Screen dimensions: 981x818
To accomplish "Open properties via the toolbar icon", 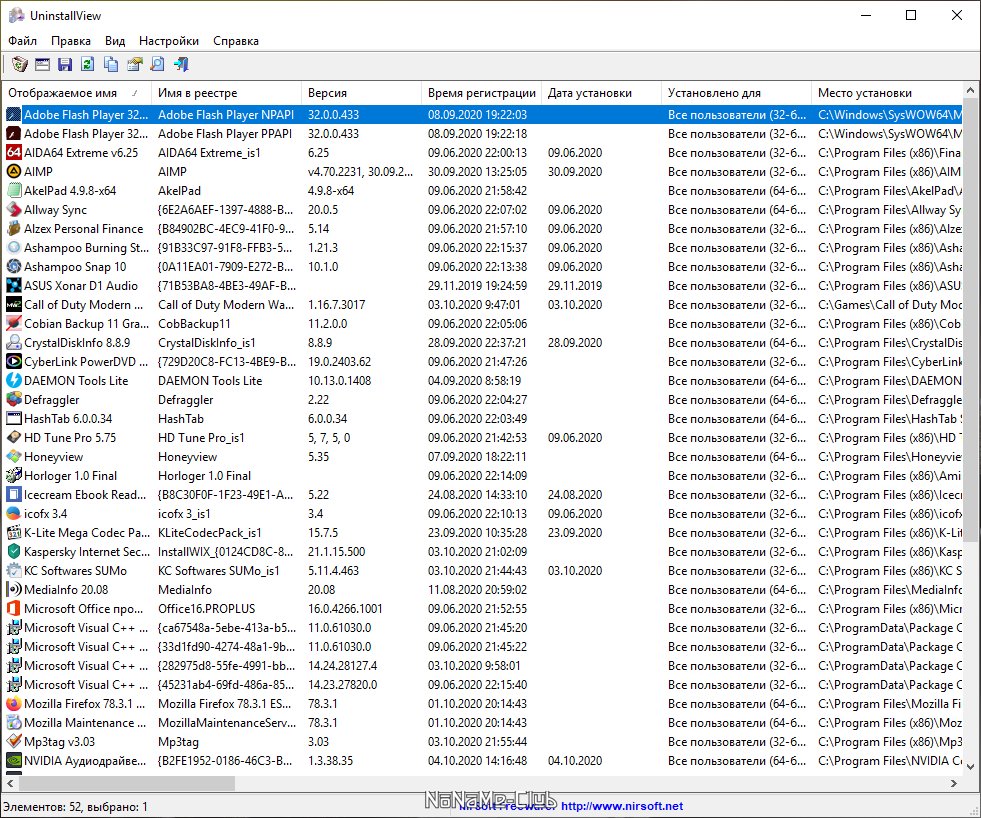I will (134, 65).
